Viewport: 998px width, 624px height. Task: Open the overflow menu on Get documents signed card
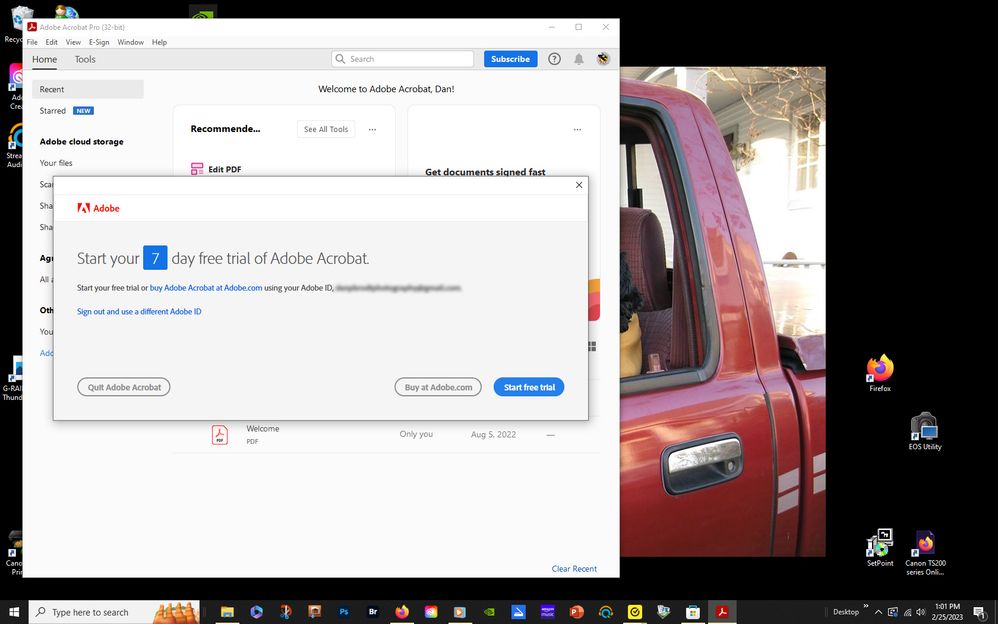(577, 129)
